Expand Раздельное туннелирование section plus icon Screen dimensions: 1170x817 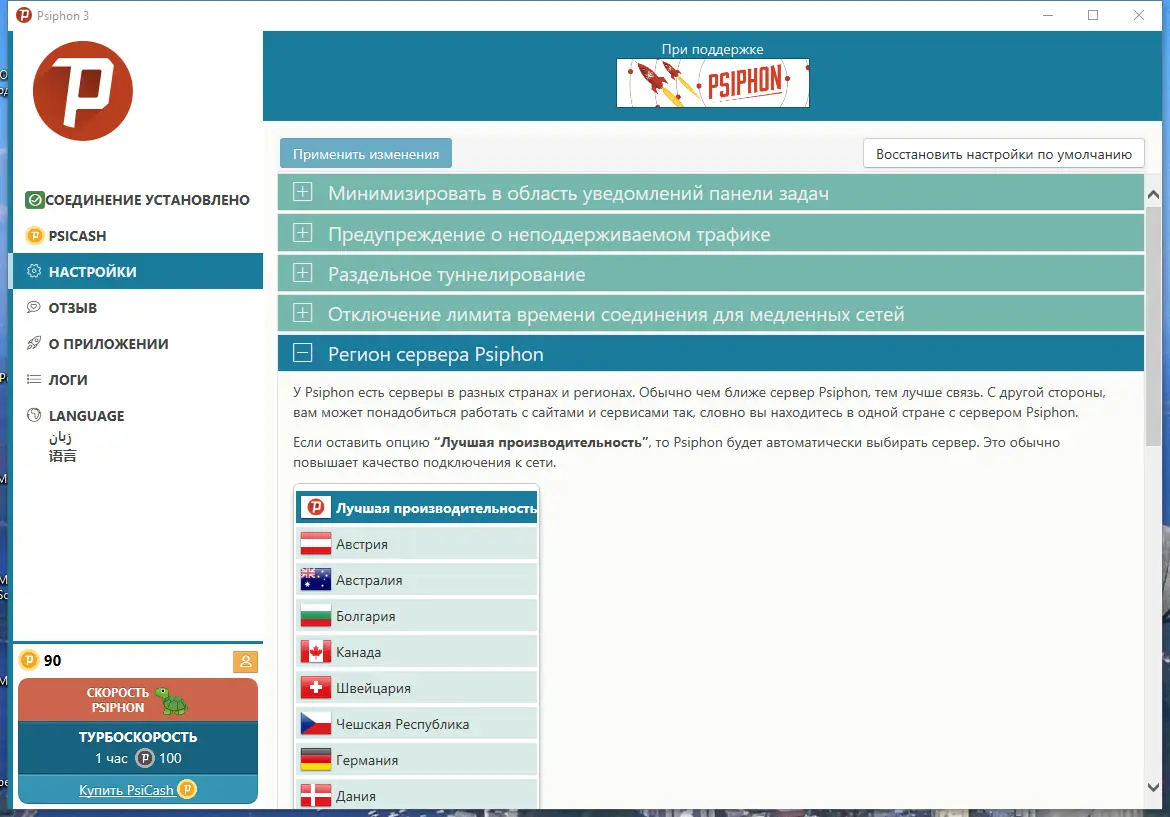[302, 272]
